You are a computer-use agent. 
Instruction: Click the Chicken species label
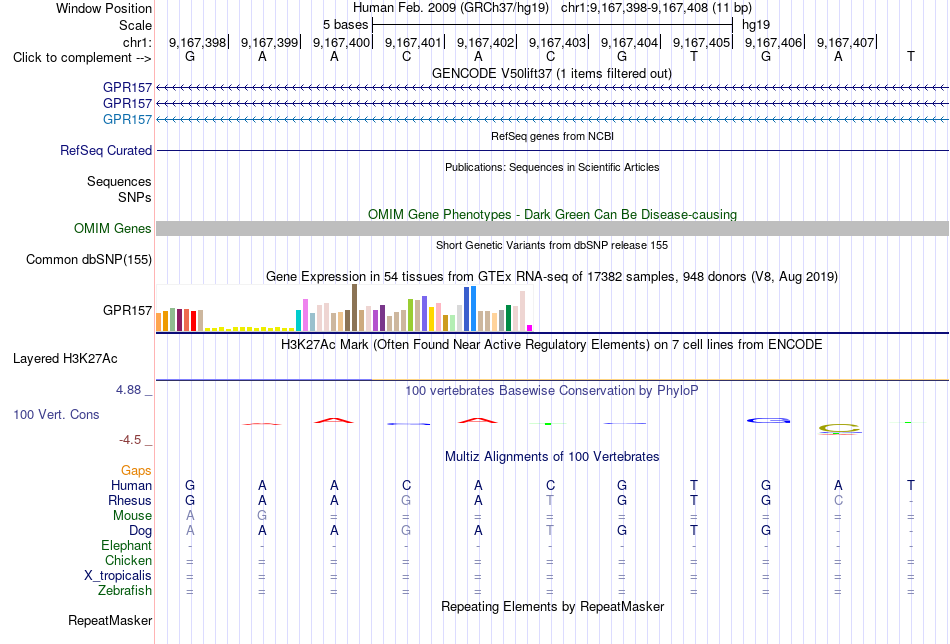tap(128, 560)
